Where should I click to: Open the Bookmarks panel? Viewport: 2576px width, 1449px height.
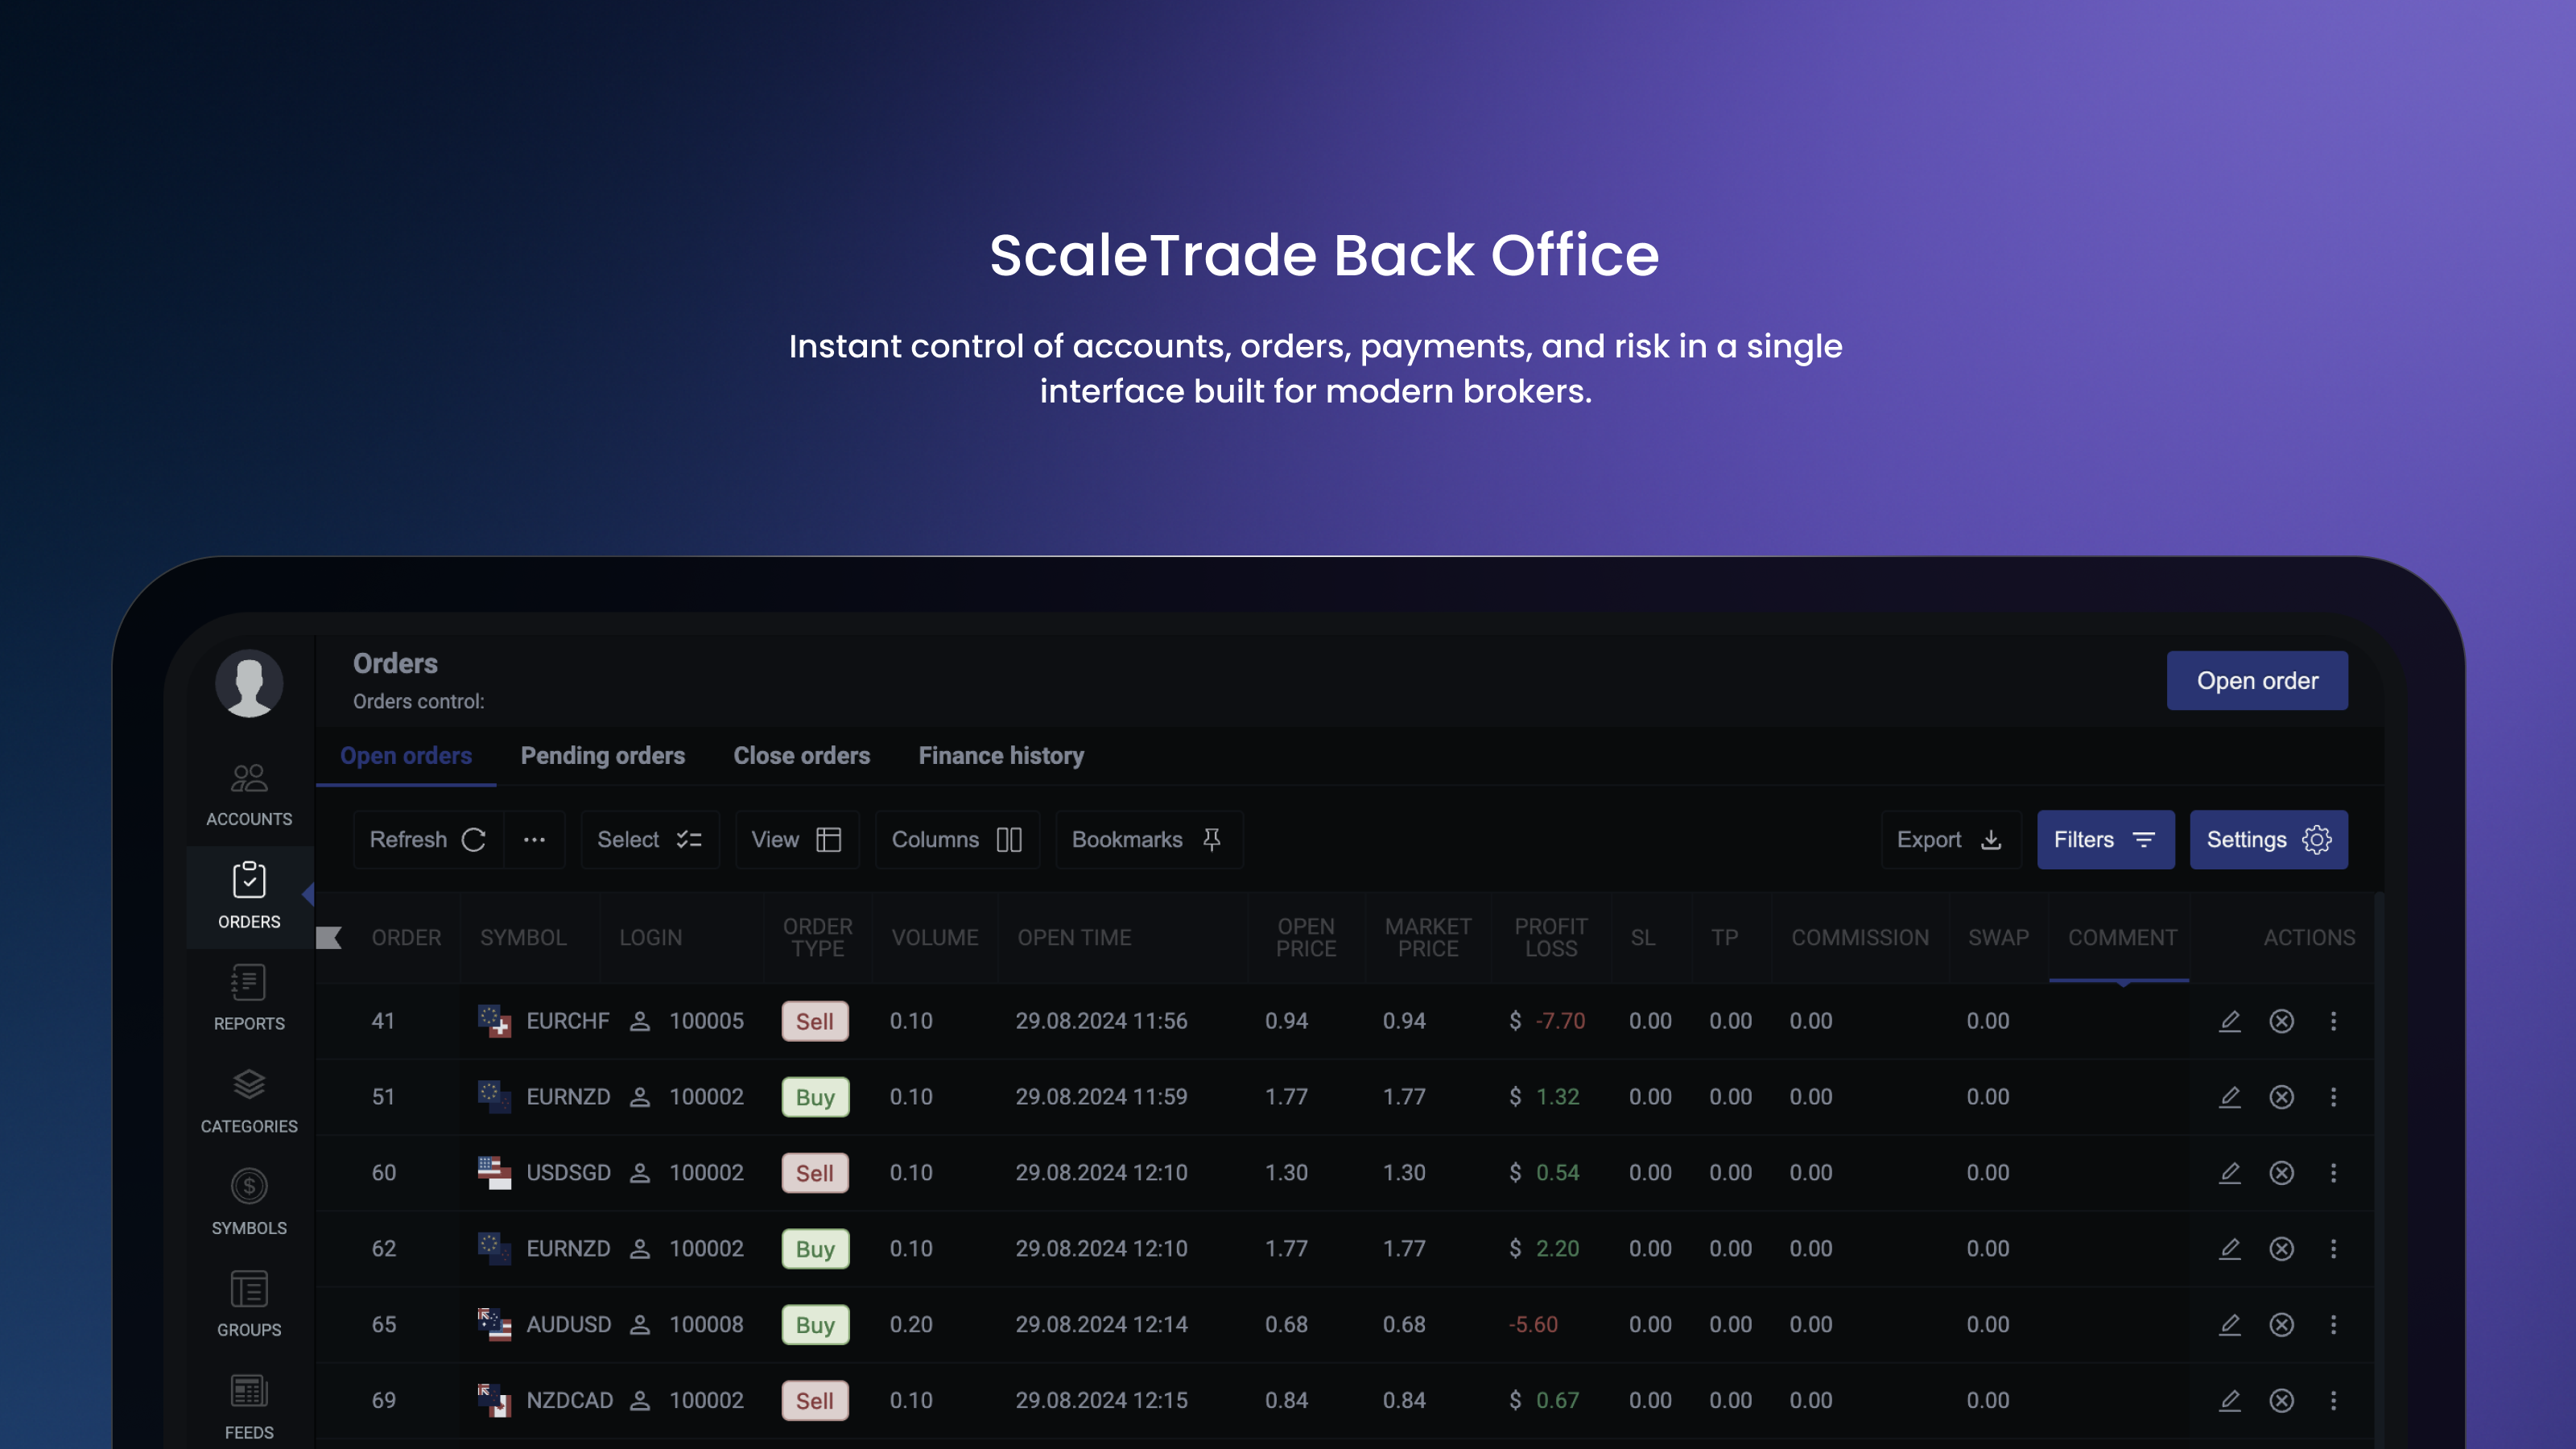[1146, 839]
